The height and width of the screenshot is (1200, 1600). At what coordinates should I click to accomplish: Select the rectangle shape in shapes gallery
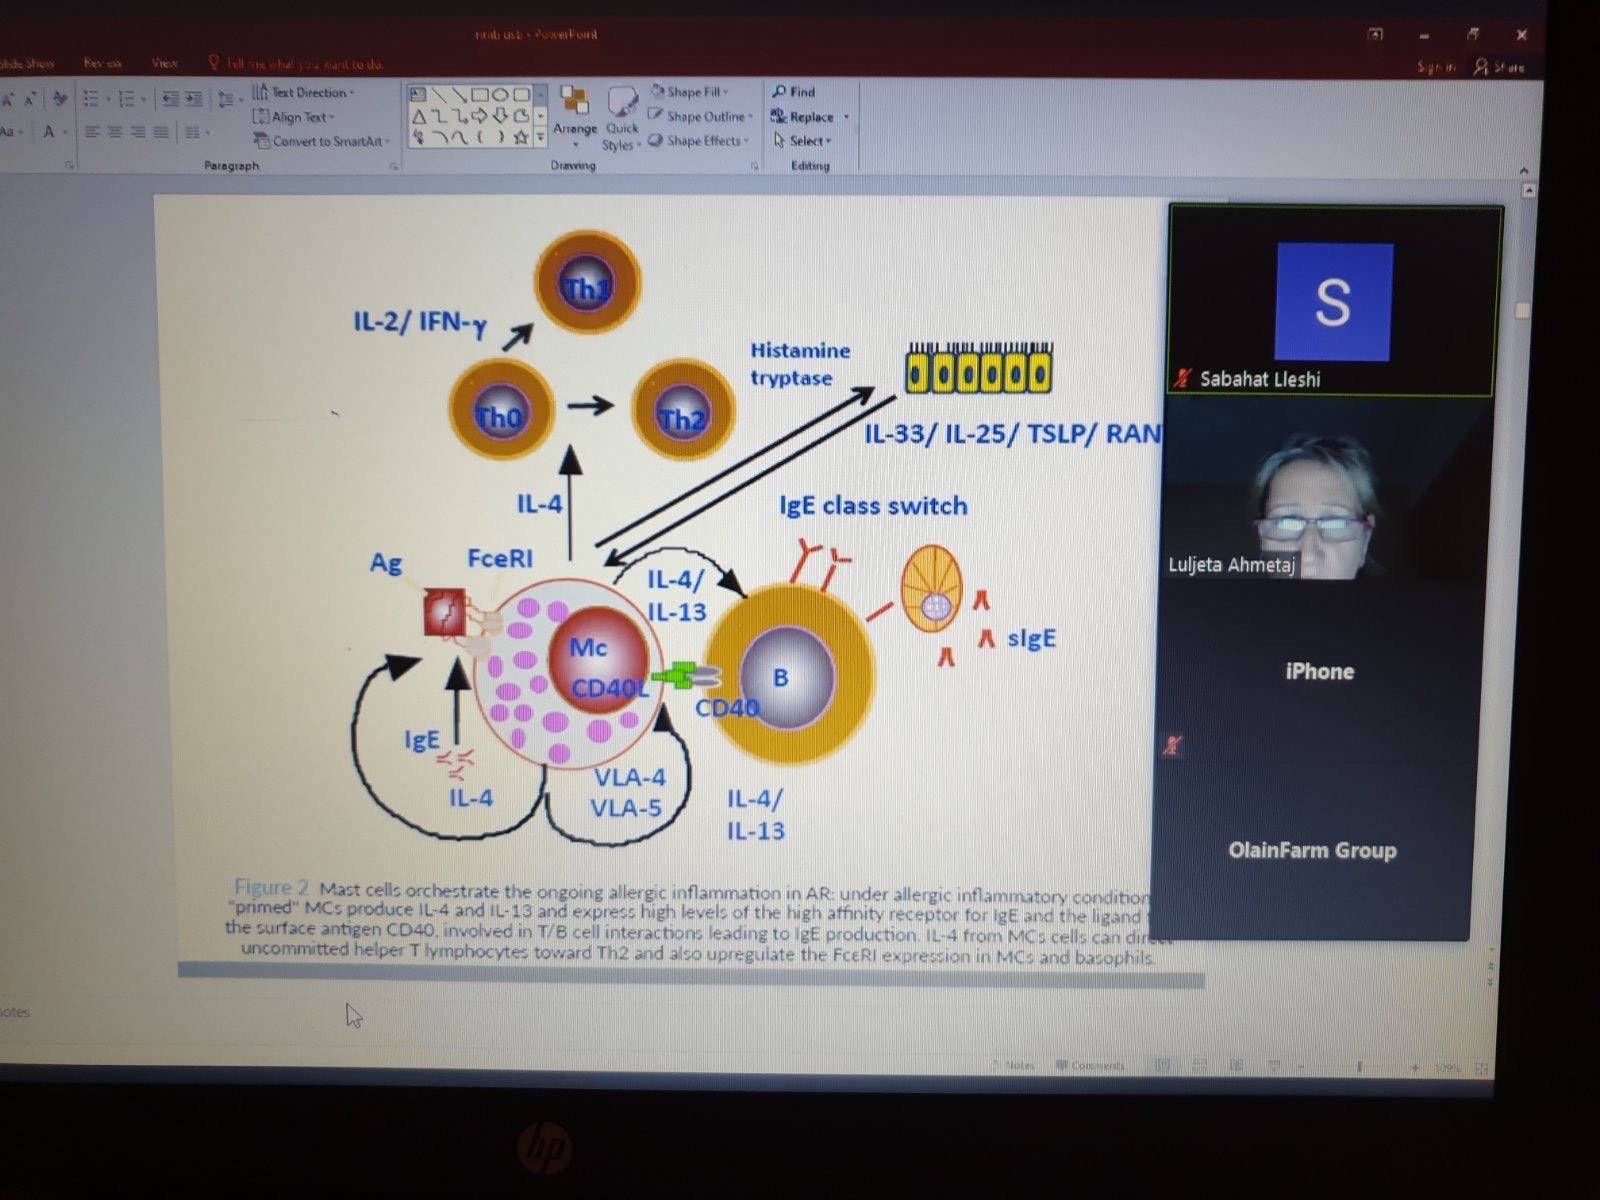coord(480,95)
